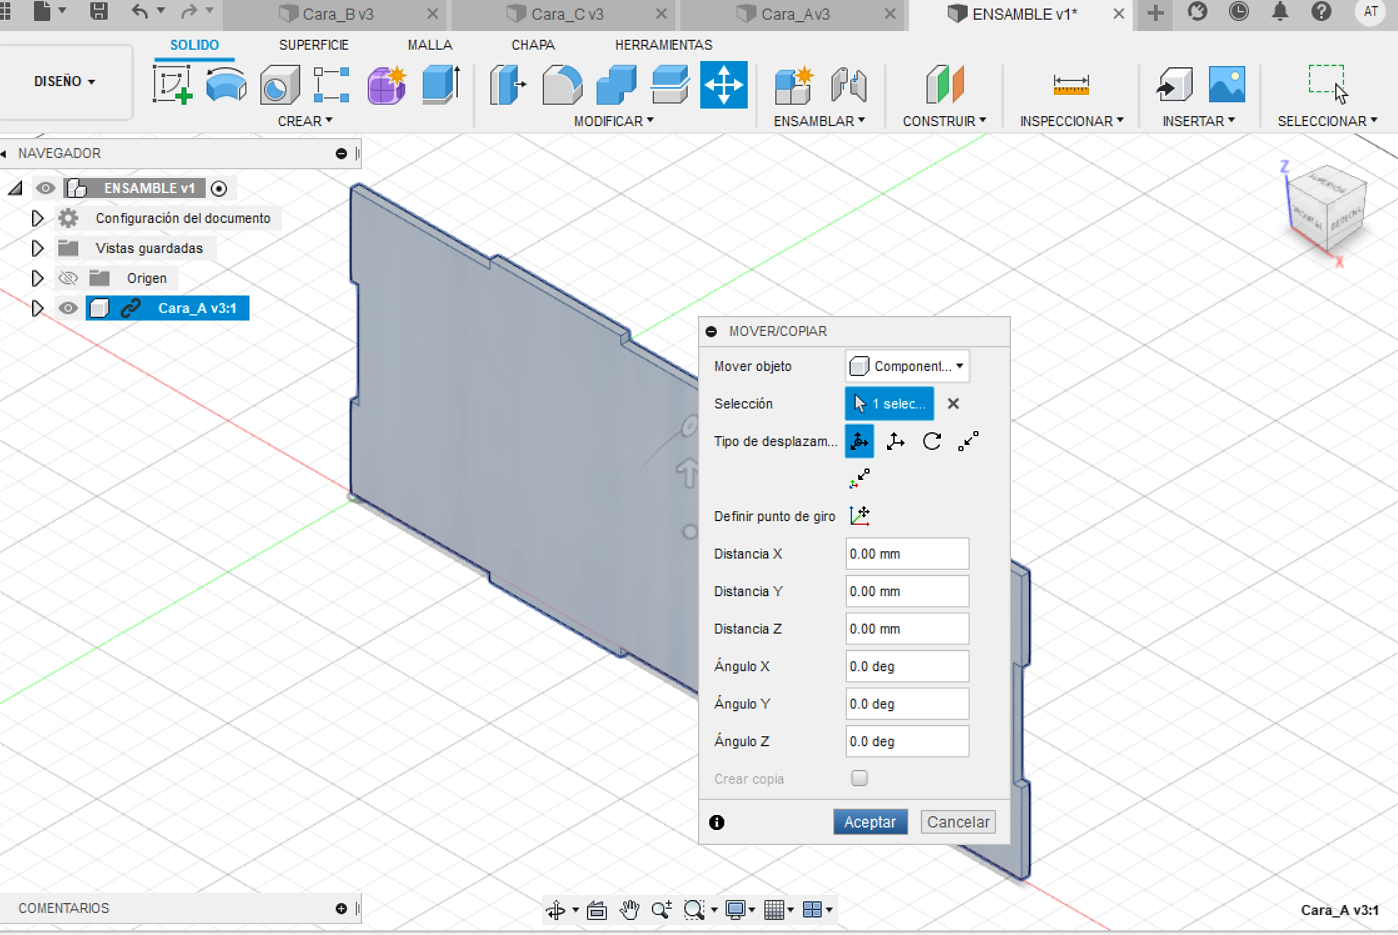Click the Look At icon in navigation bar
1398x935 pixels.
coord(597,909)
